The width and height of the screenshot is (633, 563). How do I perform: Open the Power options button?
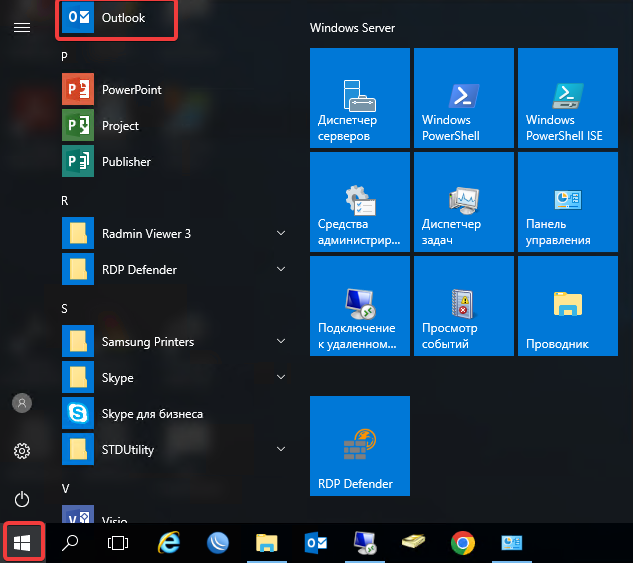(21, 499)
